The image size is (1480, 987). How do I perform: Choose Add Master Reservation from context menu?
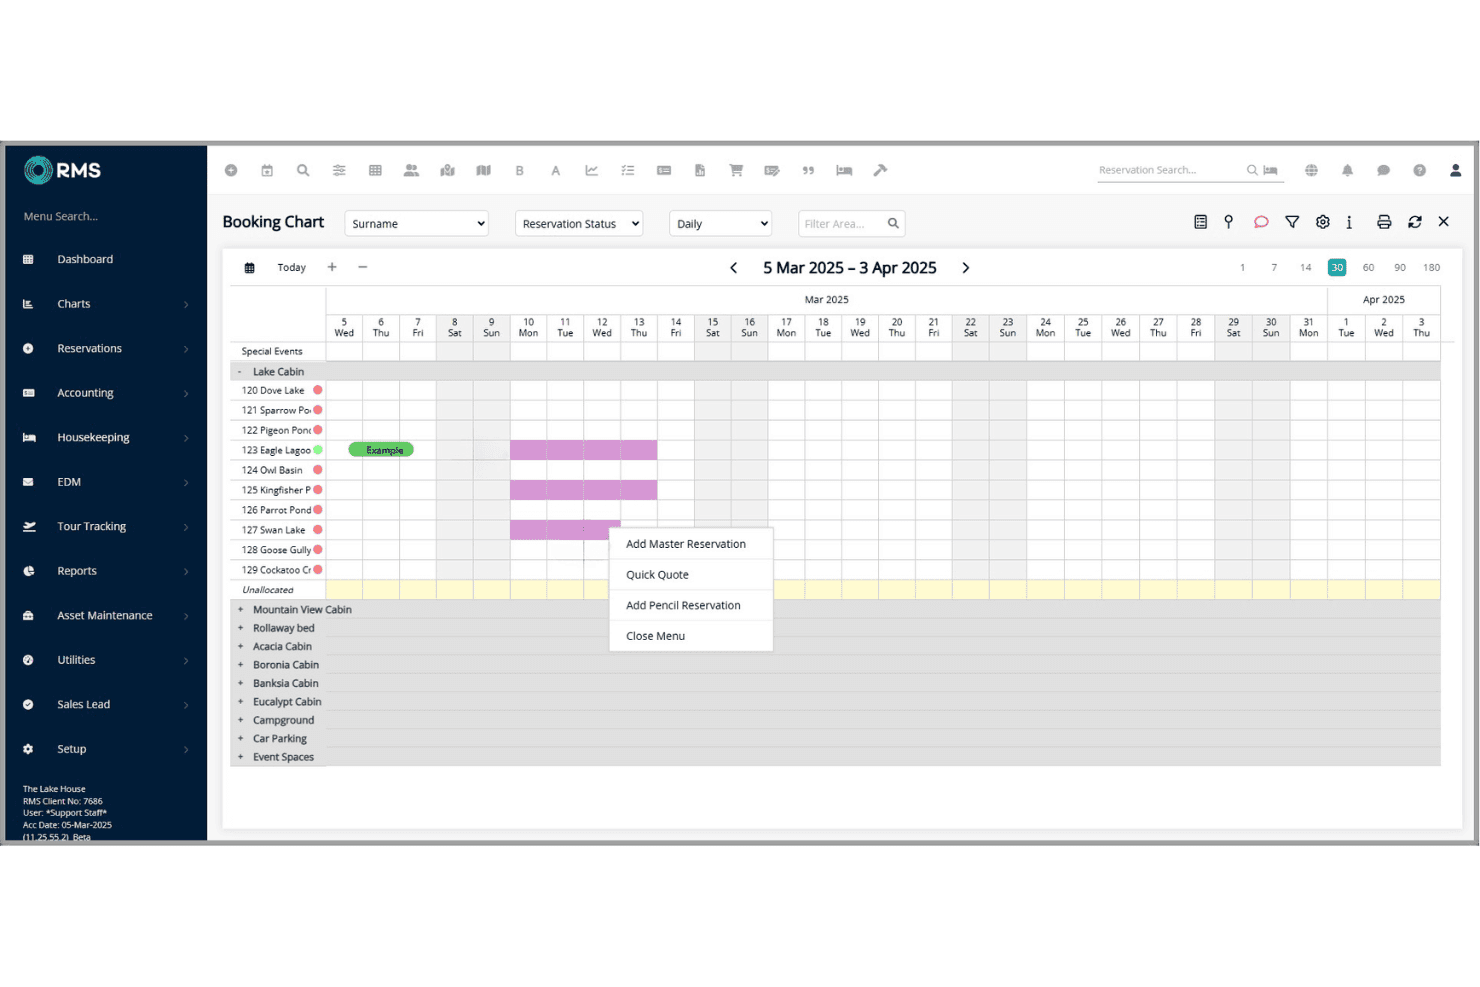click(691, 544)
